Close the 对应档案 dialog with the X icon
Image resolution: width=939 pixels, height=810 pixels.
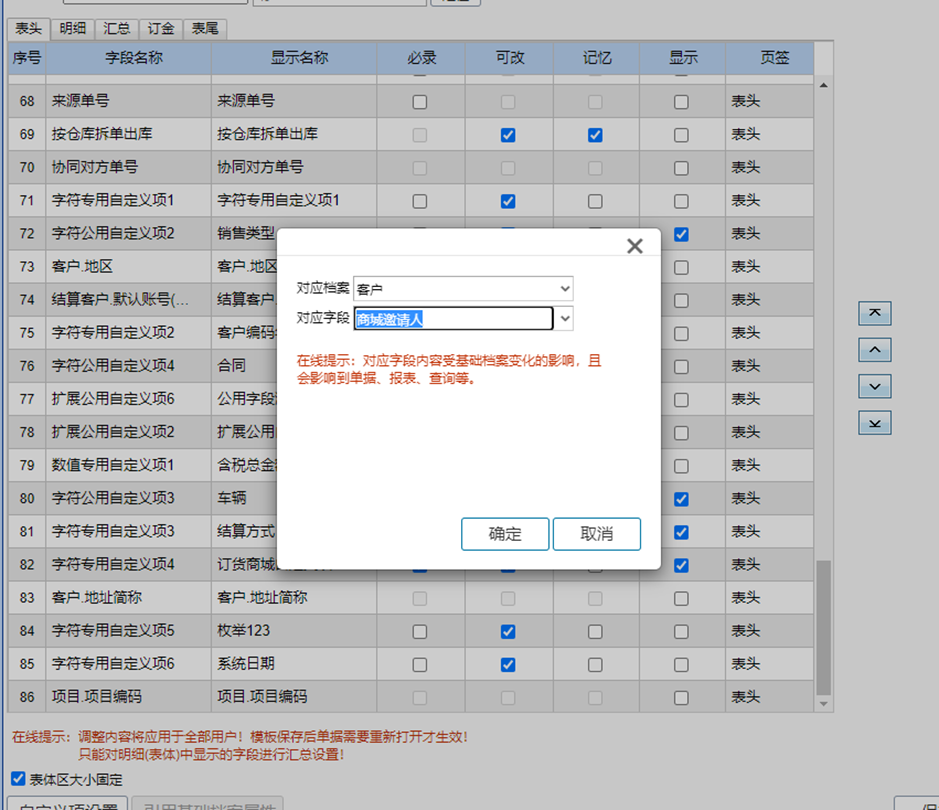634,245
